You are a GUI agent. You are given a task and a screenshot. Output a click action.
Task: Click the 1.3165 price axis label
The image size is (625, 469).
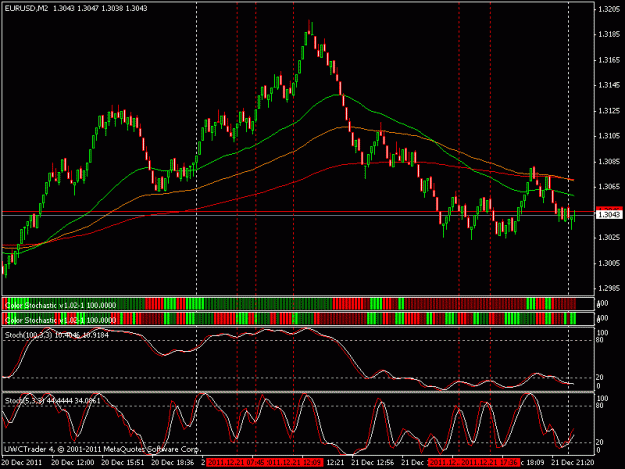pos(609,60)
